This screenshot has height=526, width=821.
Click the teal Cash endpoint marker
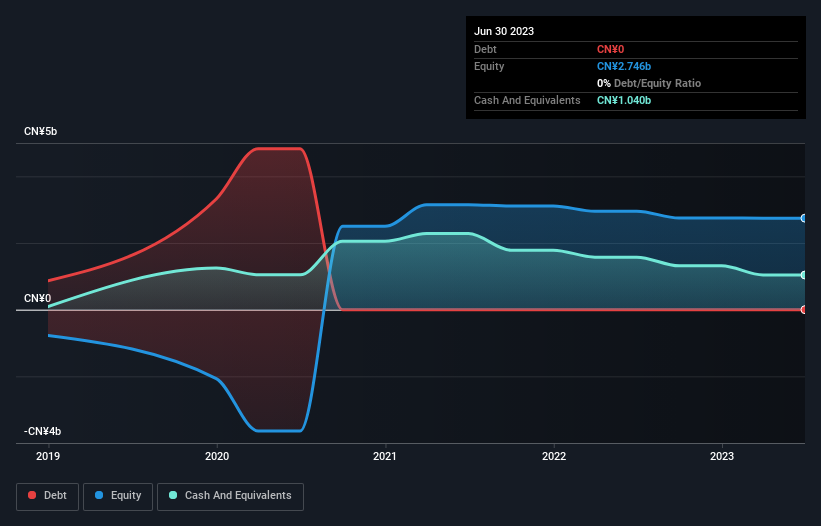[804, 275]
